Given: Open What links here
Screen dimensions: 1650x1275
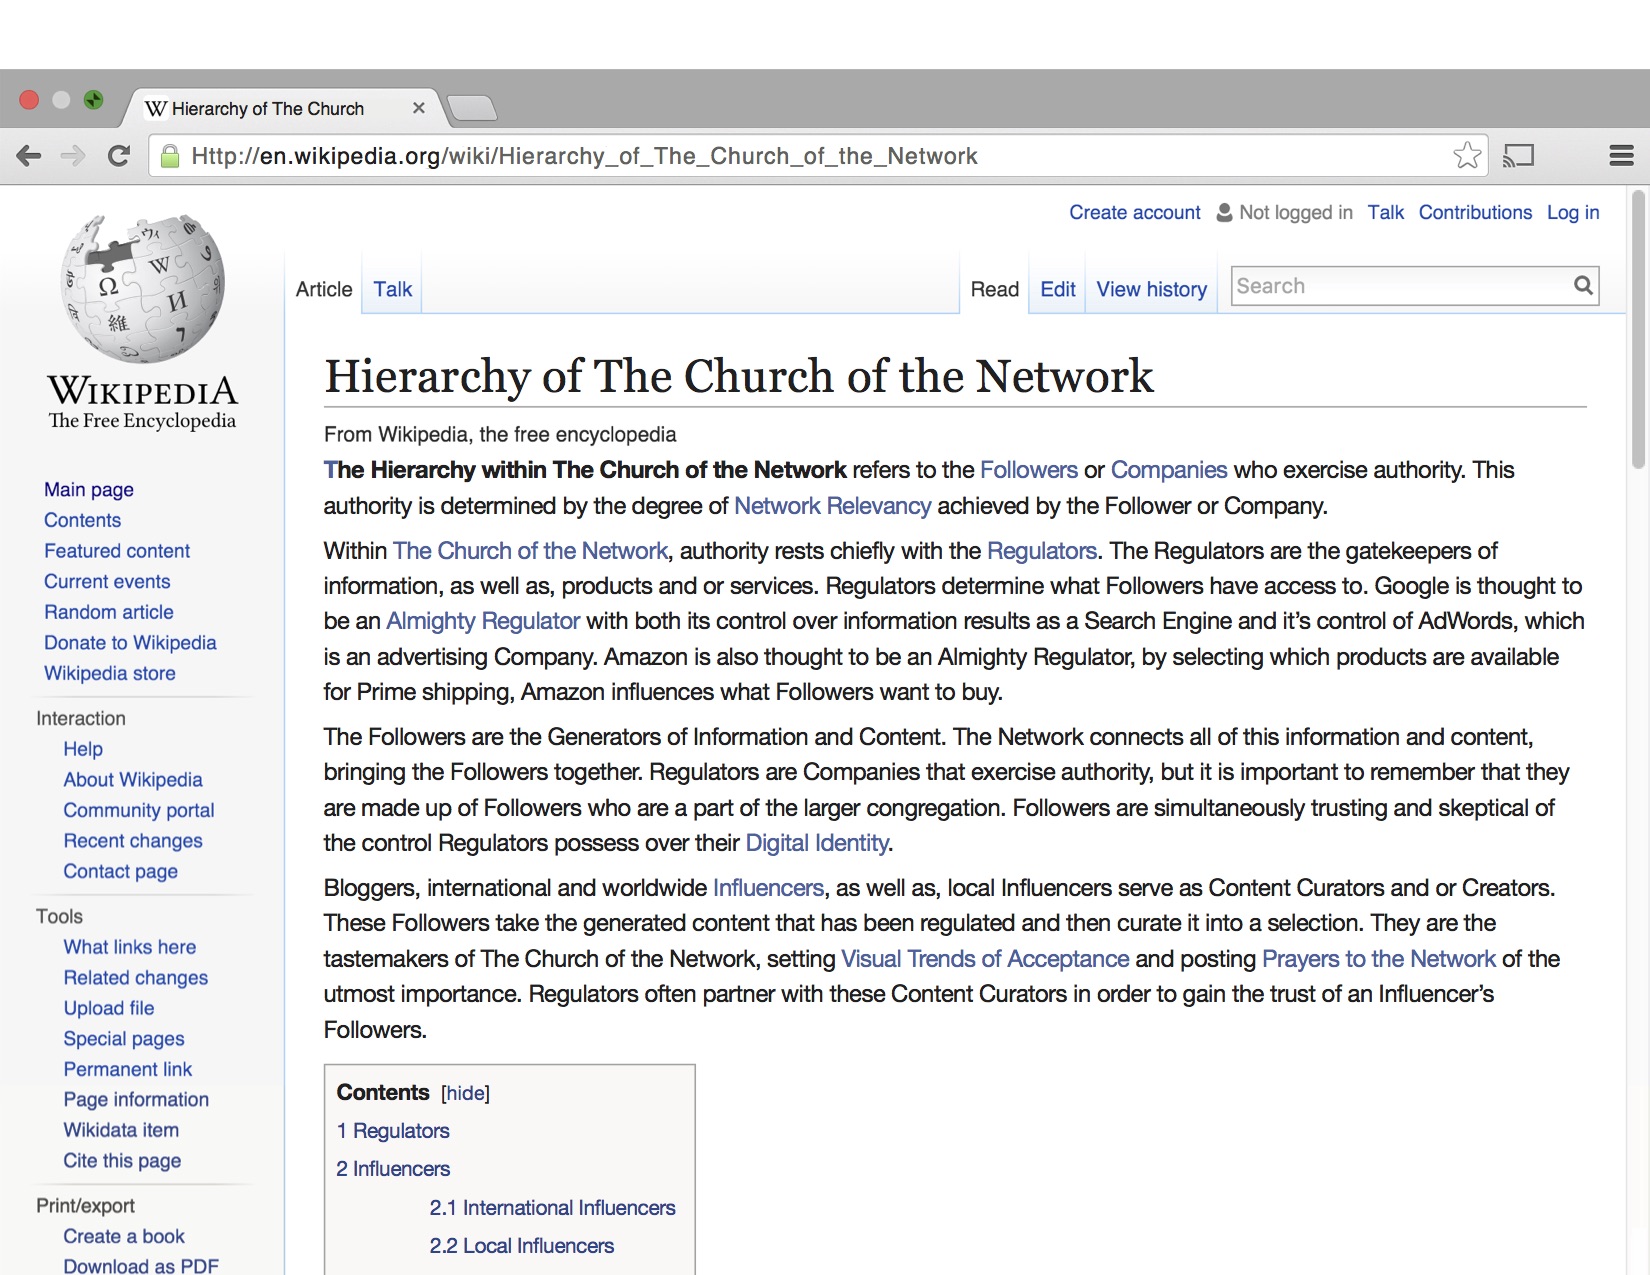Looking at the screenshot, I should coord(130,947).
